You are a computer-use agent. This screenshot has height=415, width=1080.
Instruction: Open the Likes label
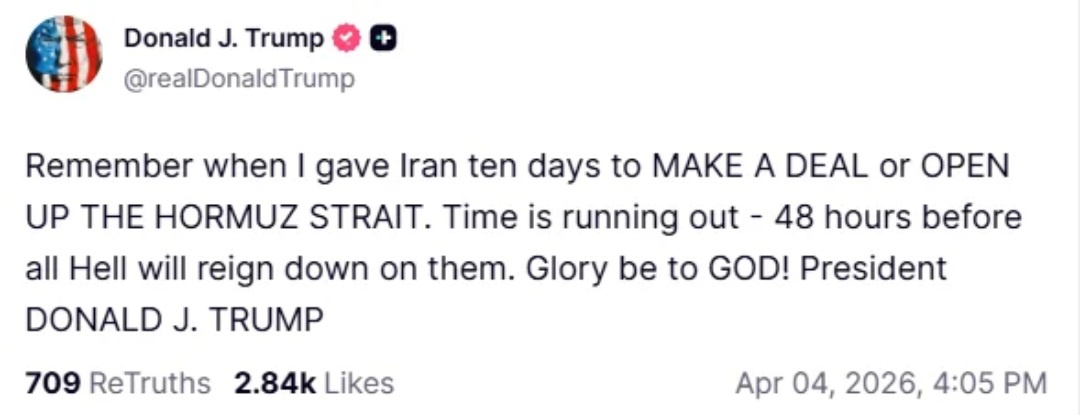[x=359, y=383]
